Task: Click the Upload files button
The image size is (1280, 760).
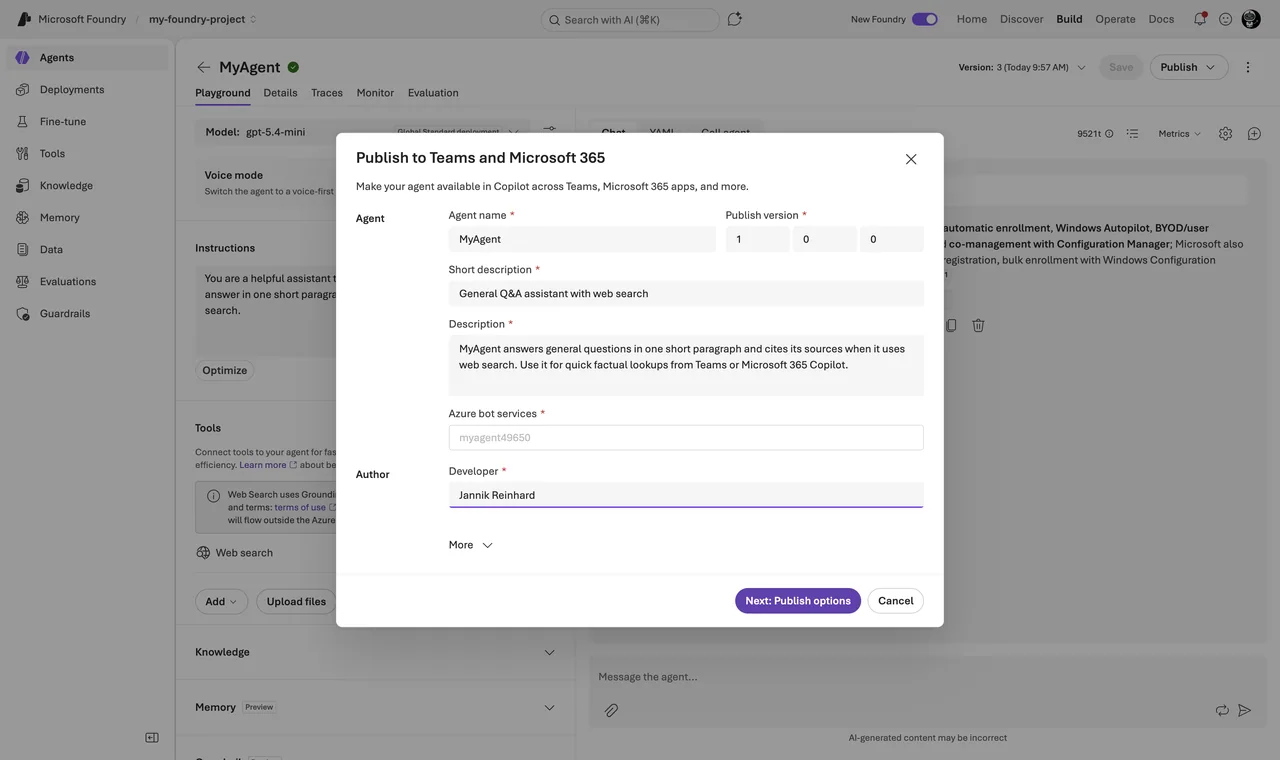Action: [x=296, y=601]
